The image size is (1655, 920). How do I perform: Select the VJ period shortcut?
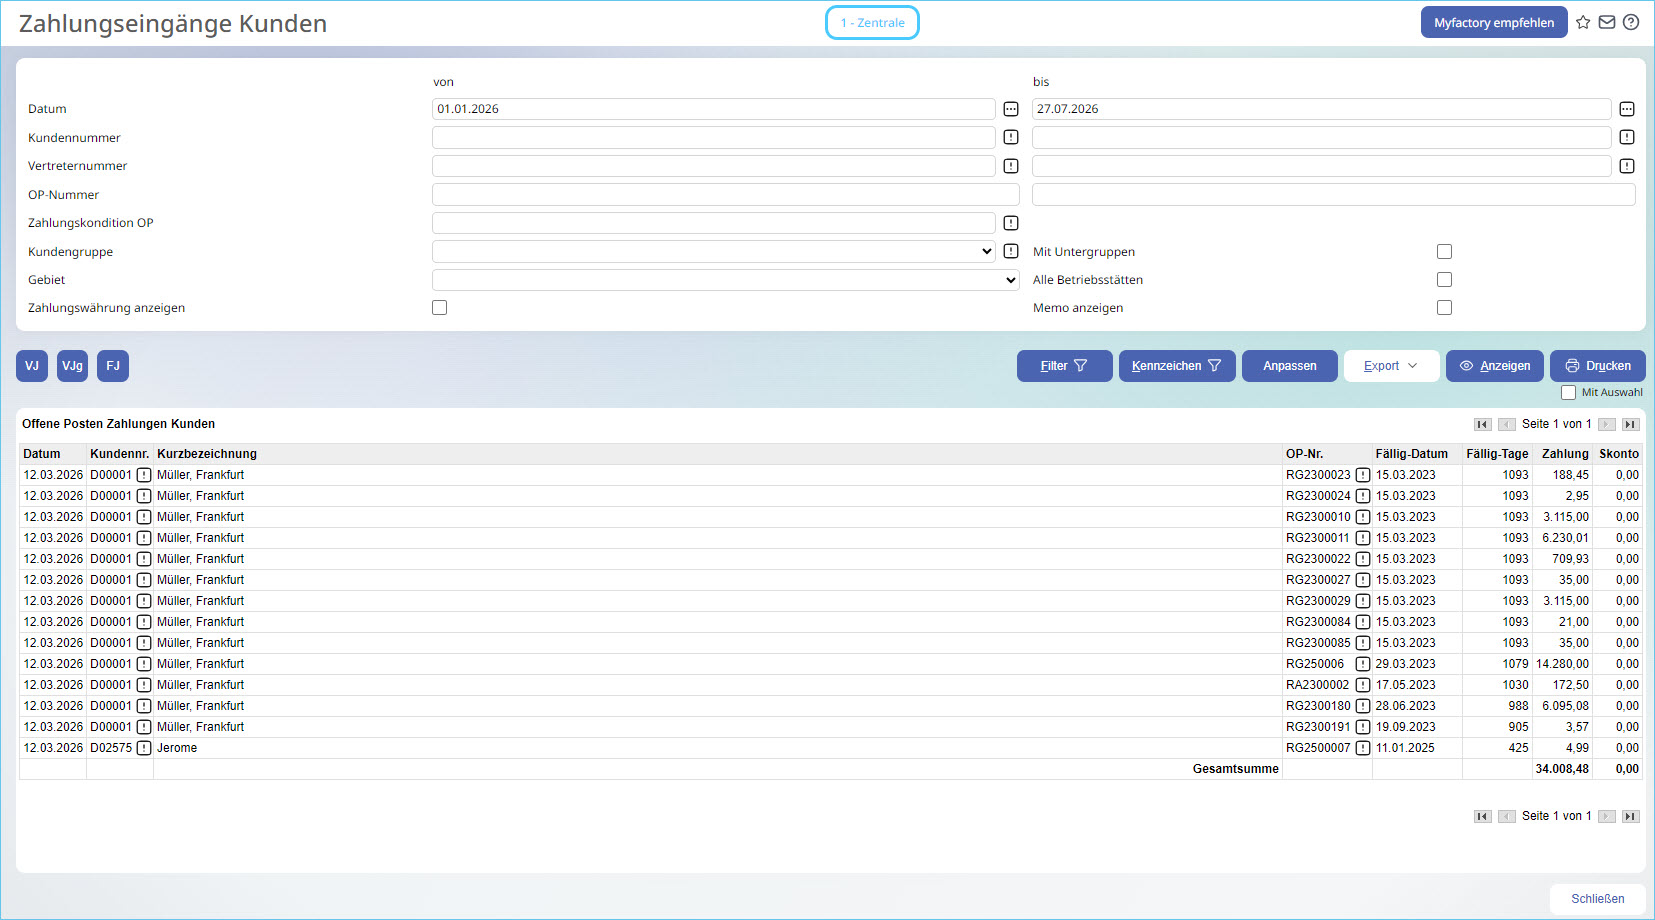pos(32,366)
